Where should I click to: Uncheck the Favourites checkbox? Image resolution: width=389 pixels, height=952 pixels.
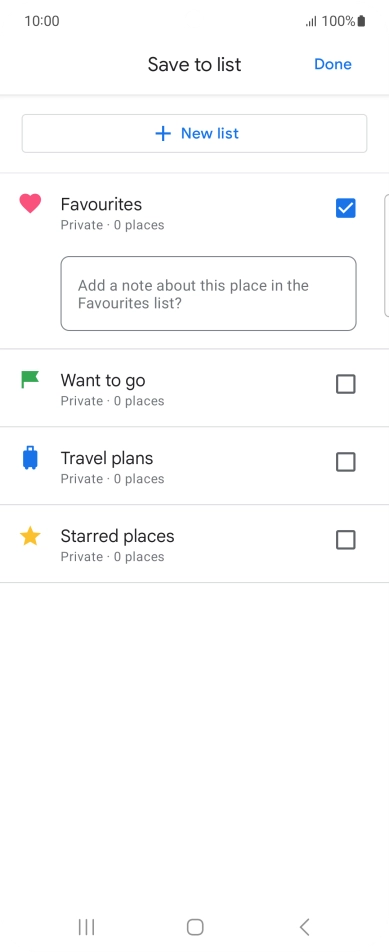tap(345, 208)
